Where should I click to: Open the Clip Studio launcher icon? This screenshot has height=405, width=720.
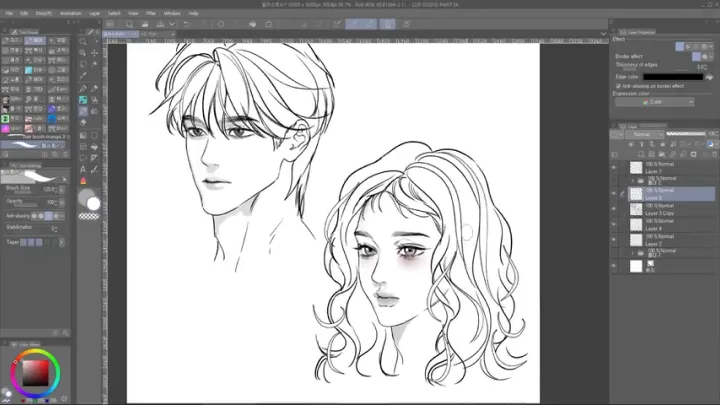tap(110, 24)
